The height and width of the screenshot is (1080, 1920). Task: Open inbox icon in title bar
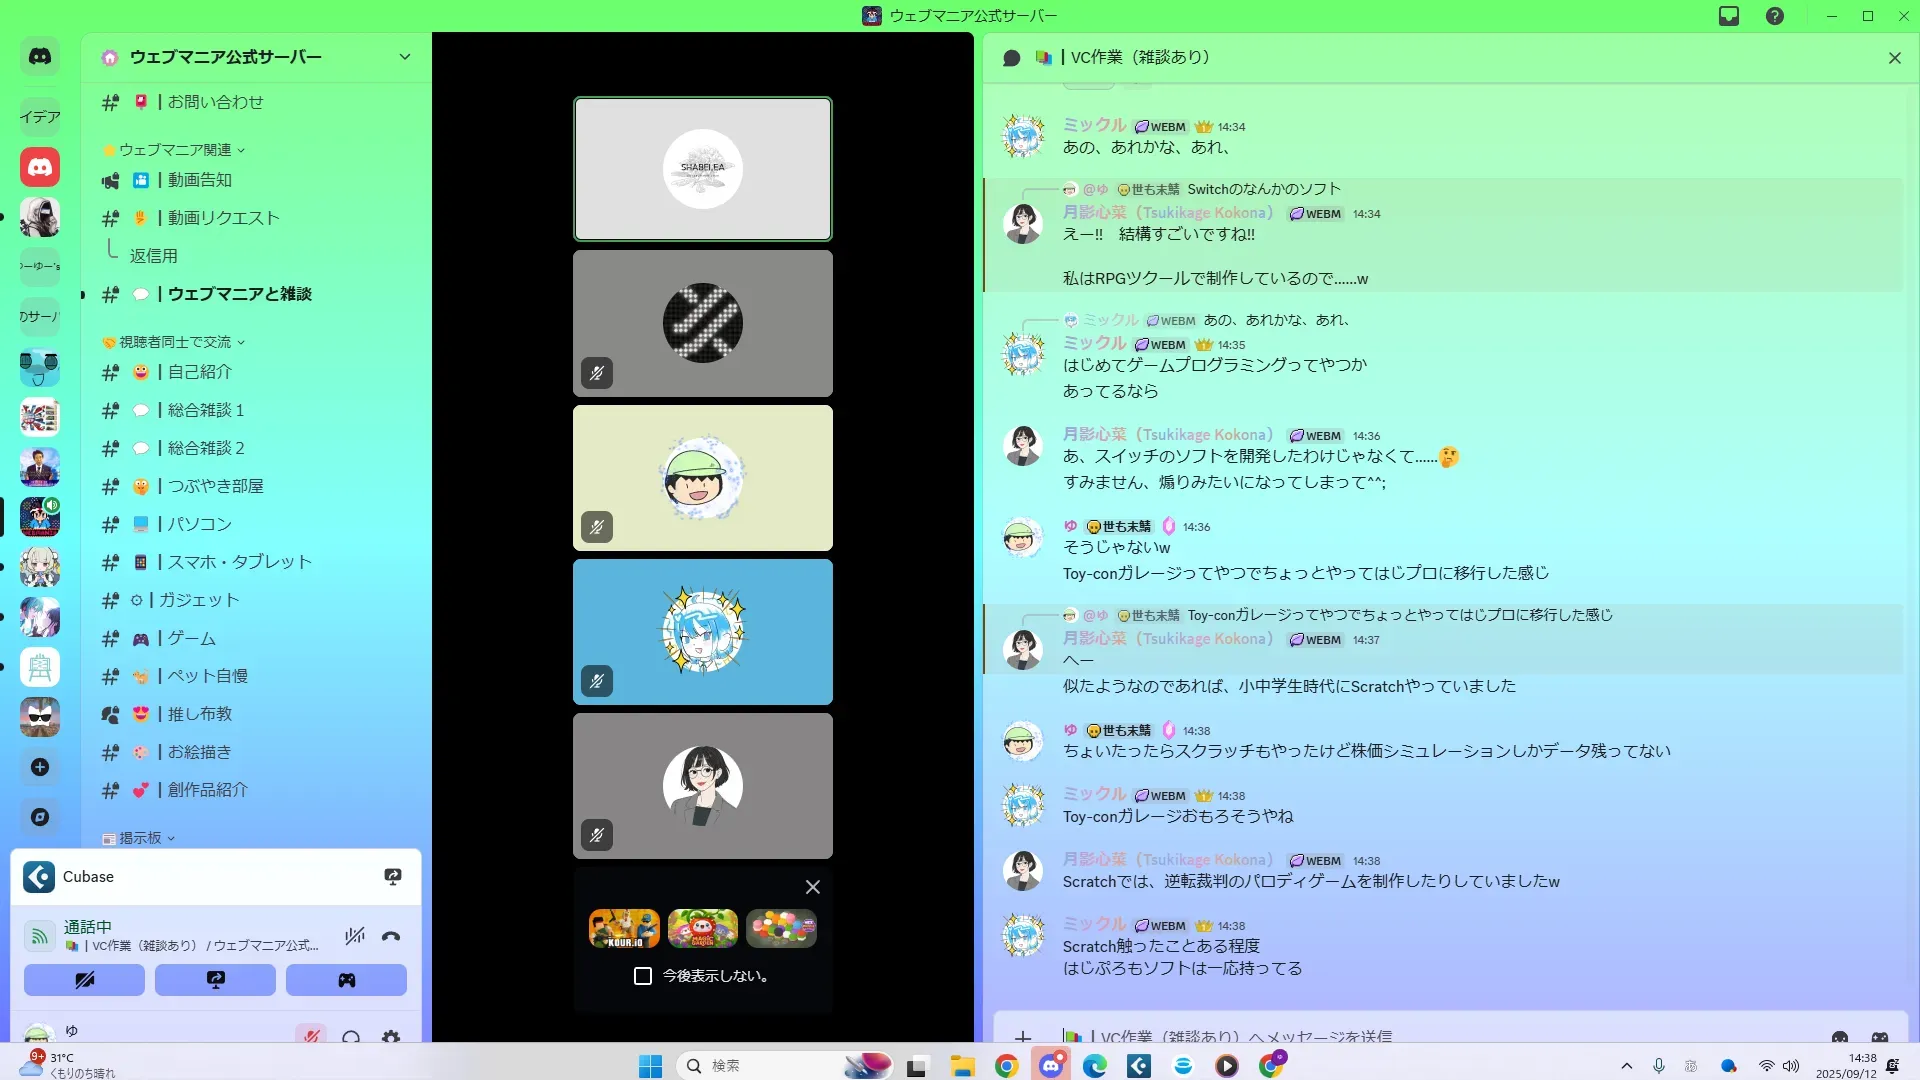pos(1729,16)
